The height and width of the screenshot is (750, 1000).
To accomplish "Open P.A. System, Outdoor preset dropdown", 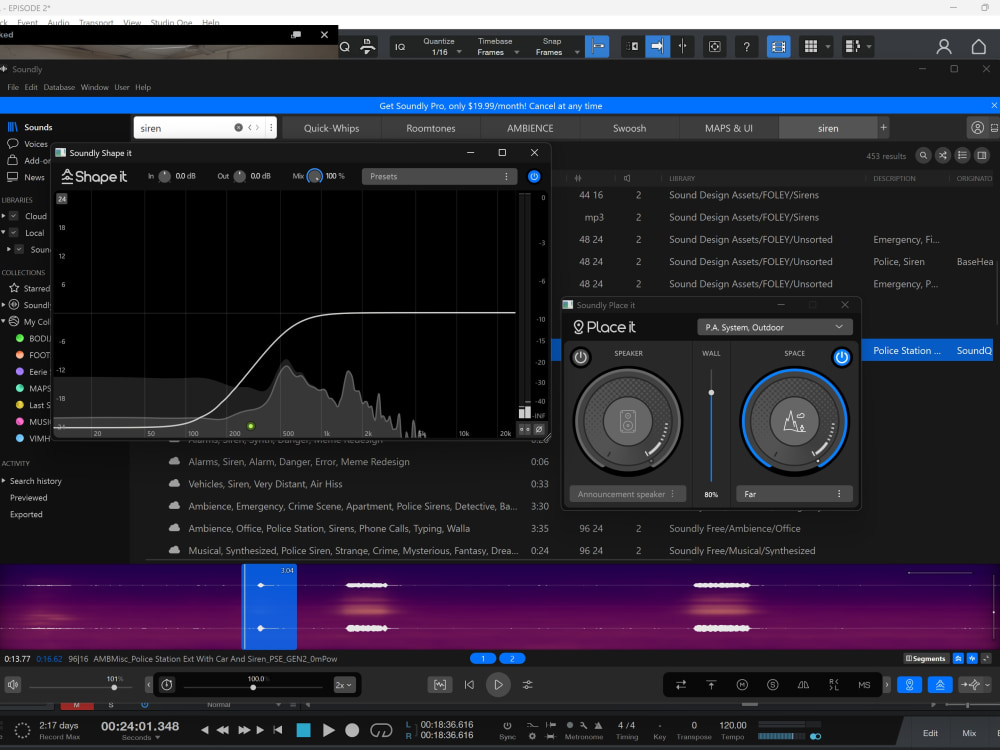I will click(x=774, y=327).
